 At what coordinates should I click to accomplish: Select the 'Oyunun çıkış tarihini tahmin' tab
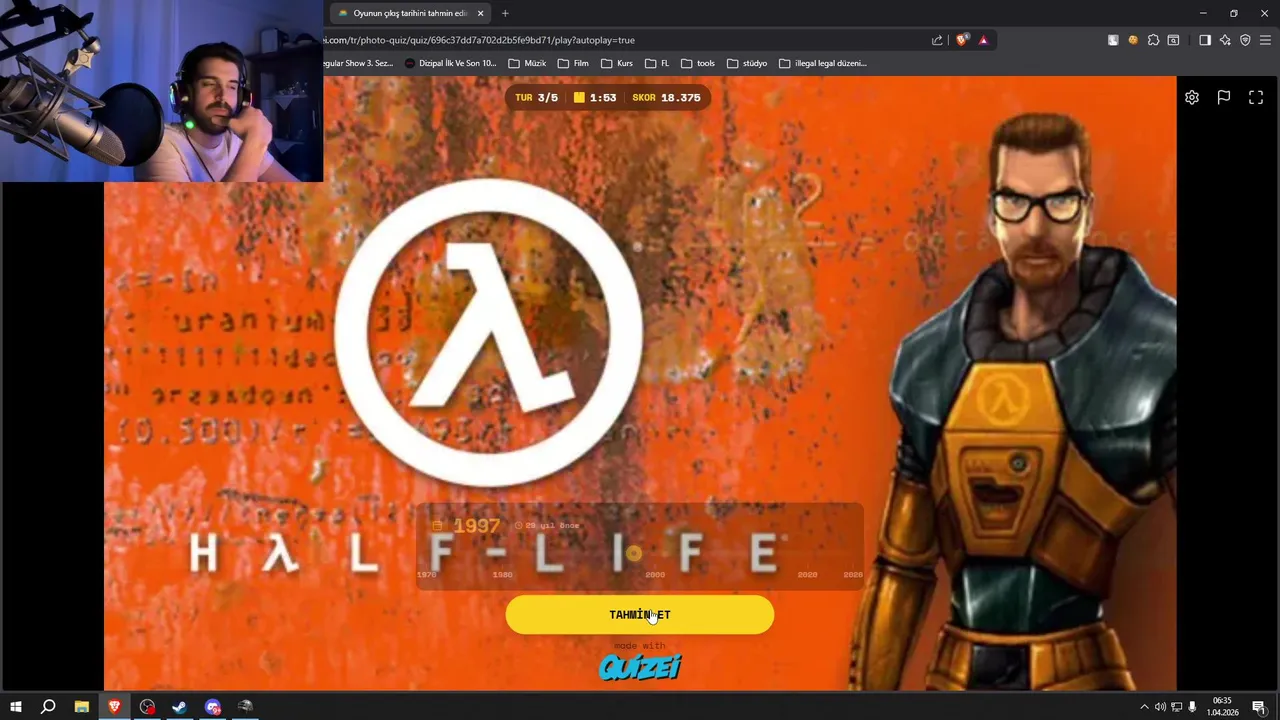pyautogui.click(x=410, y=13)
